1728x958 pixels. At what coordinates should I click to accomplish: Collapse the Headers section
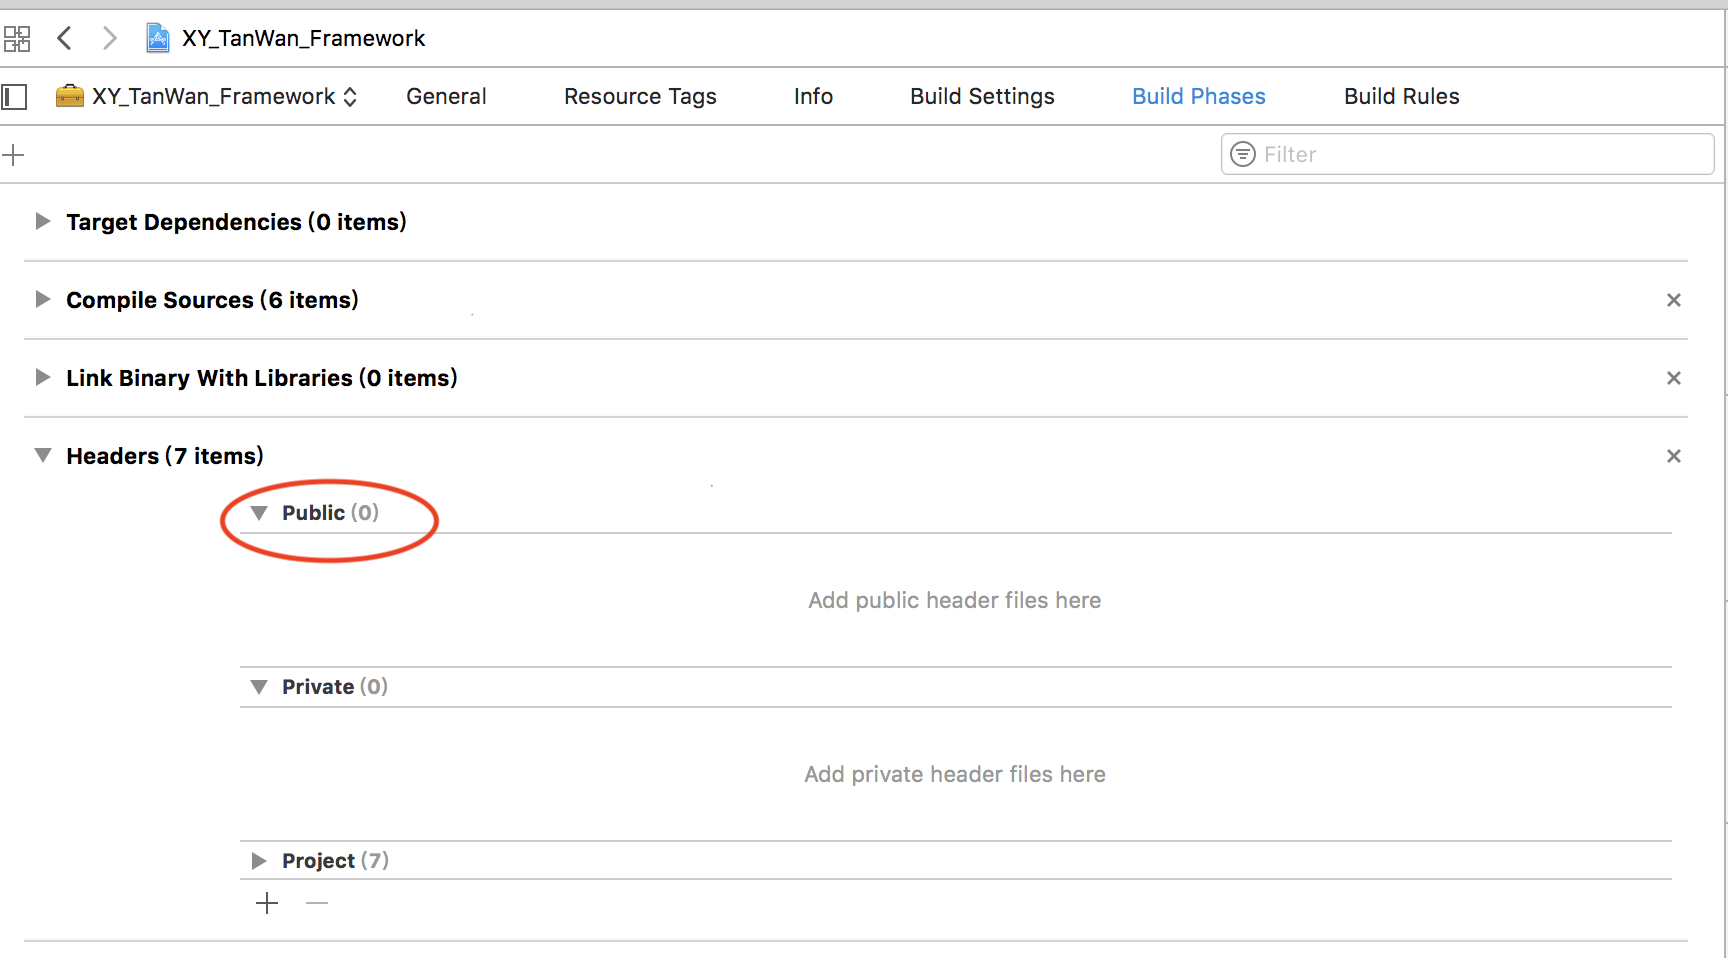(x=43, y=455)
